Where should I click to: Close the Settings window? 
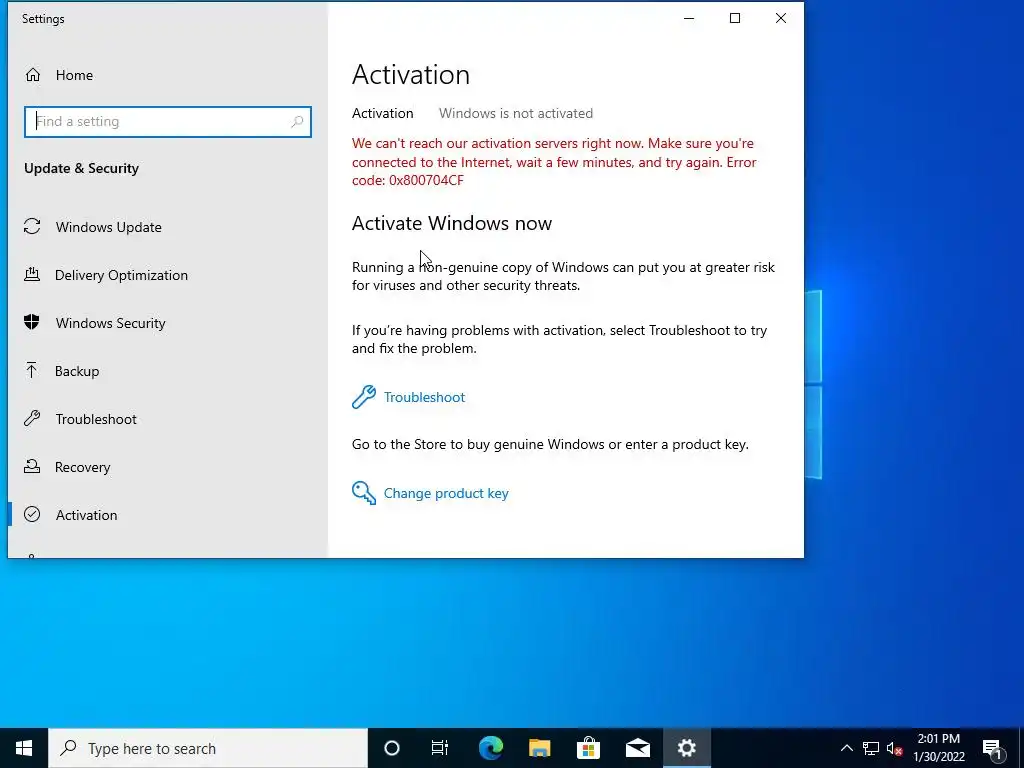(780, 18)
